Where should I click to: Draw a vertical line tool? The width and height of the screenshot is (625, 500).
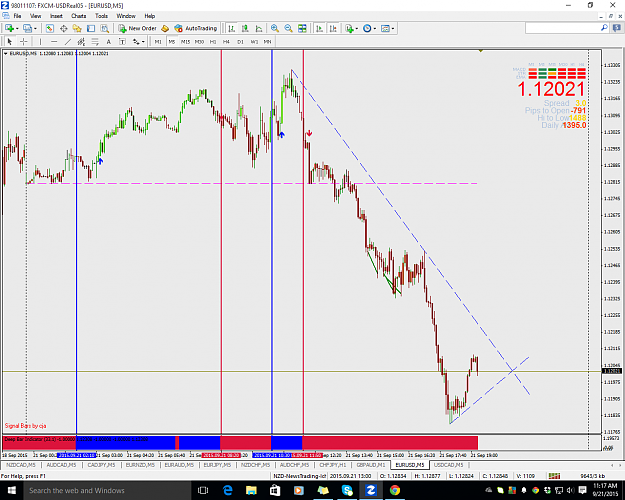coord(40,41)
